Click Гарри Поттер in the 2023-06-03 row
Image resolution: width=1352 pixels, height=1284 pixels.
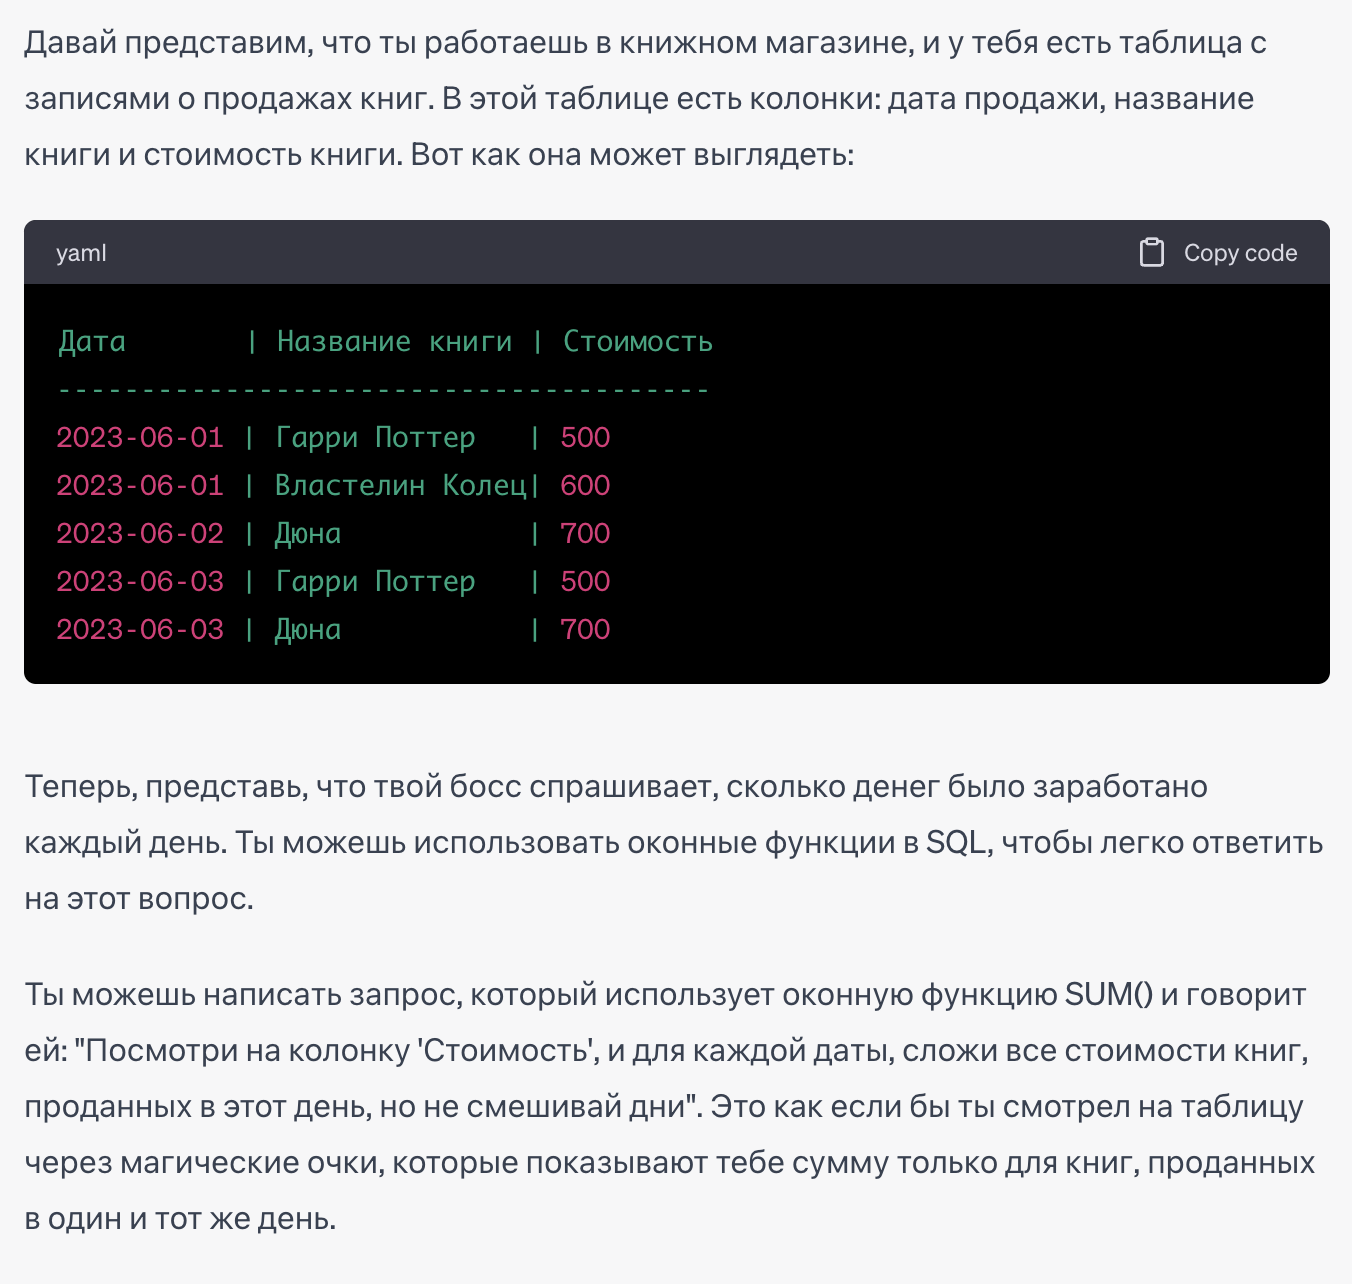pos(375,582)
